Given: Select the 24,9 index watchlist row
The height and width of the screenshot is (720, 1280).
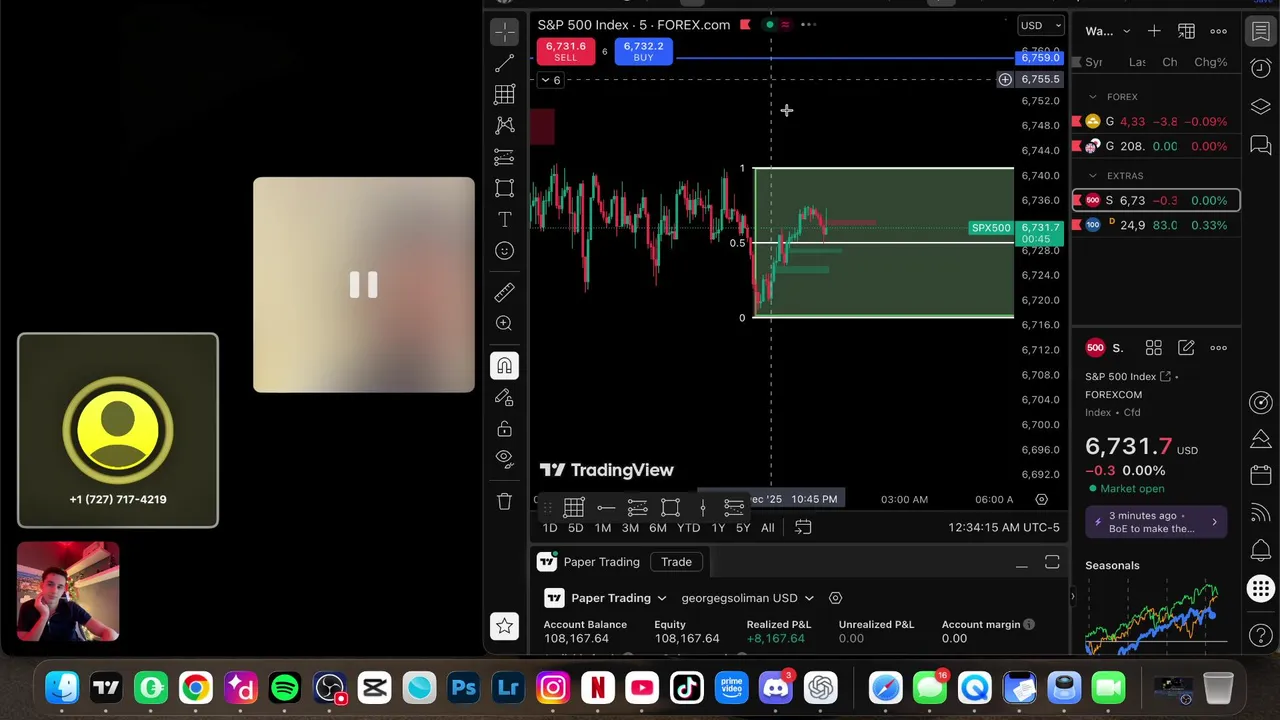Looking at the screenshot, I should pyautogui.click(x=1156, y=225).
